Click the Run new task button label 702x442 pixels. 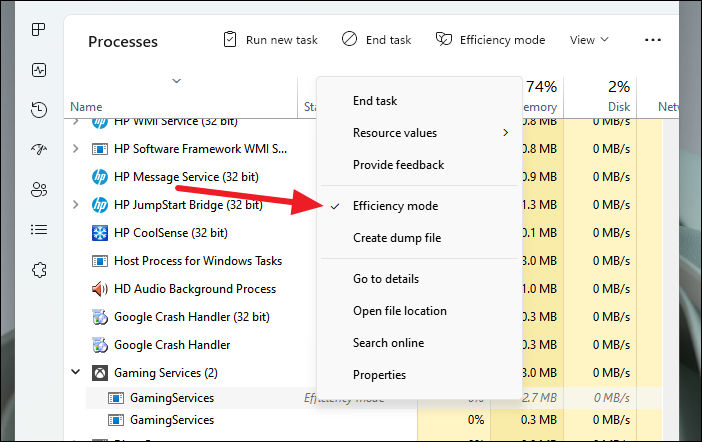(282, 40)
